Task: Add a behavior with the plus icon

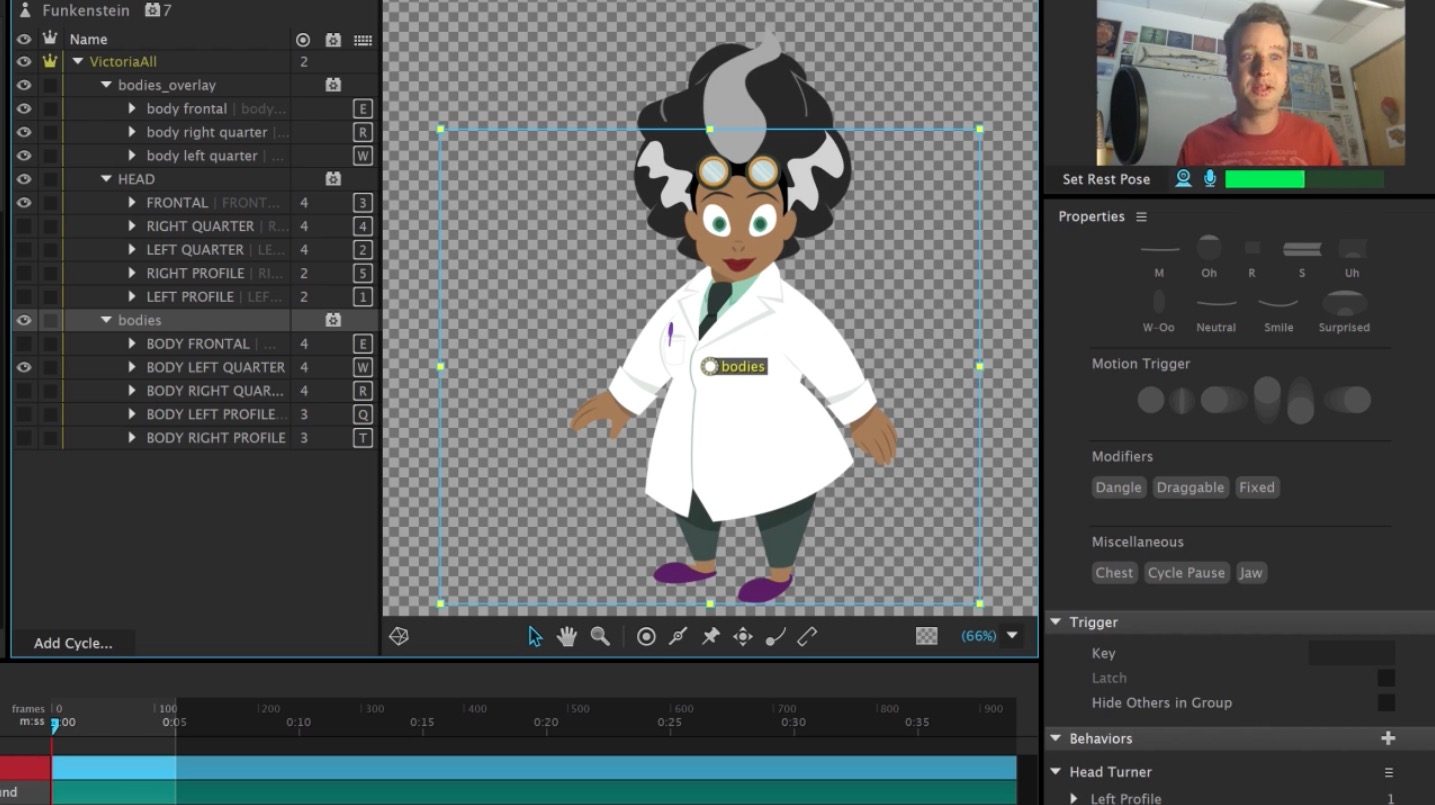Action: 1388,738
